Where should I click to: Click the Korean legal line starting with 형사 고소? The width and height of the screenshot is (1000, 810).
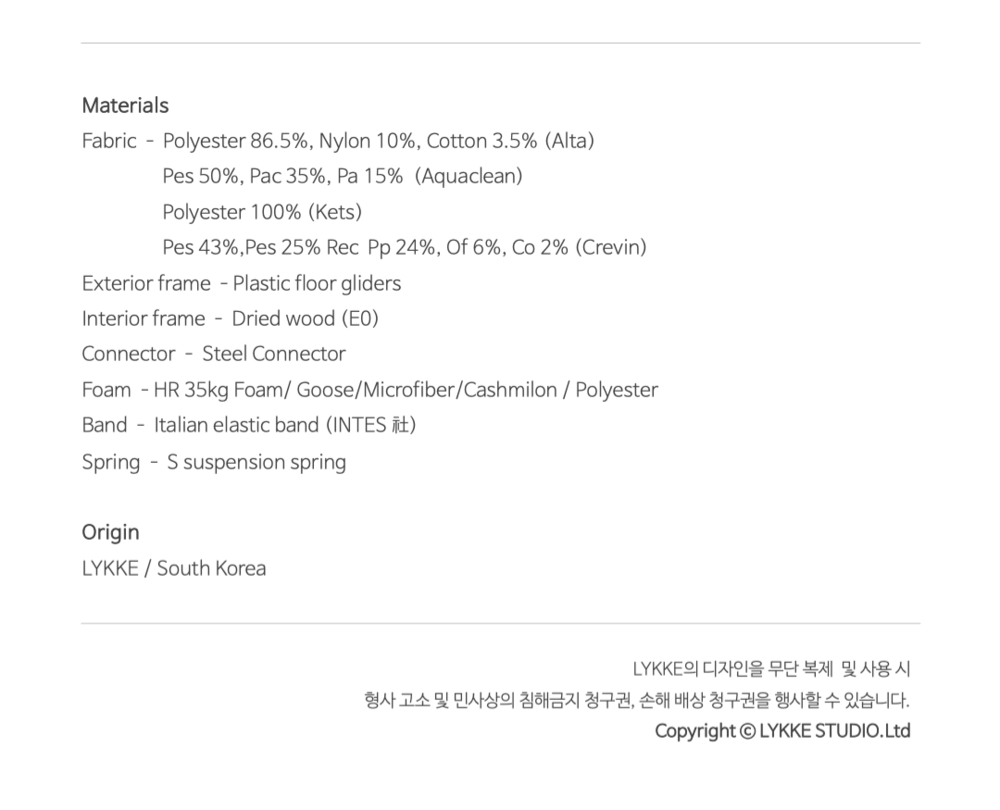(636, 700)
